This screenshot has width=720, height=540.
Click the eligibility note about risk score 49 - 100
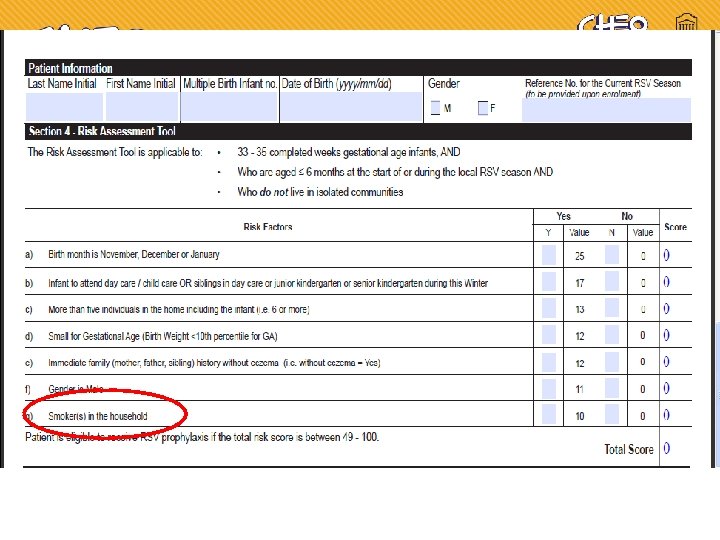click(202, 437)
